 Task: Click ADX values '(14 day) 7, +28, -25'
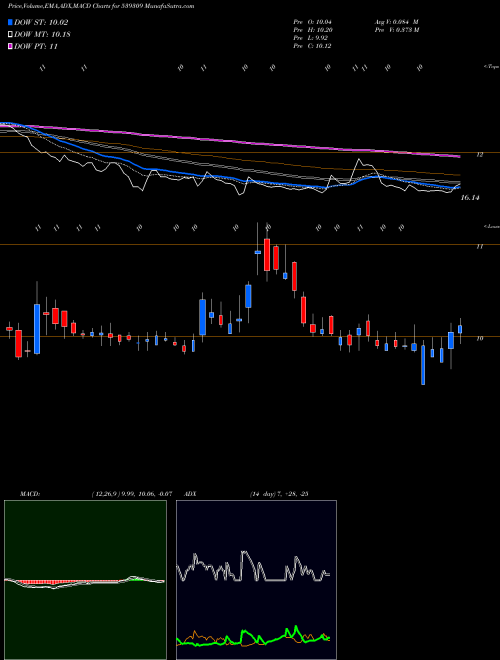tap(279, 494)
